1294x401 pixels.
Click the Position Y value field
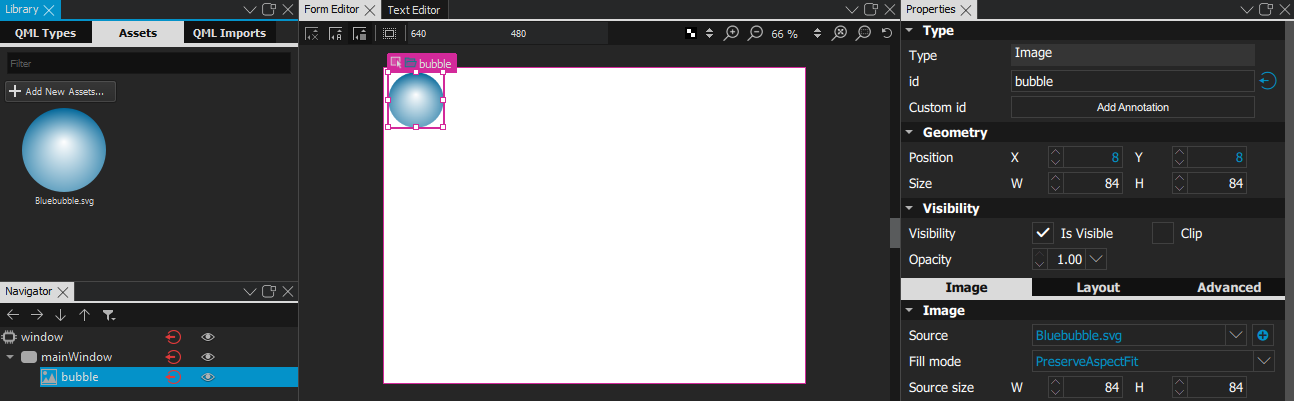[x=1219, y=157]
